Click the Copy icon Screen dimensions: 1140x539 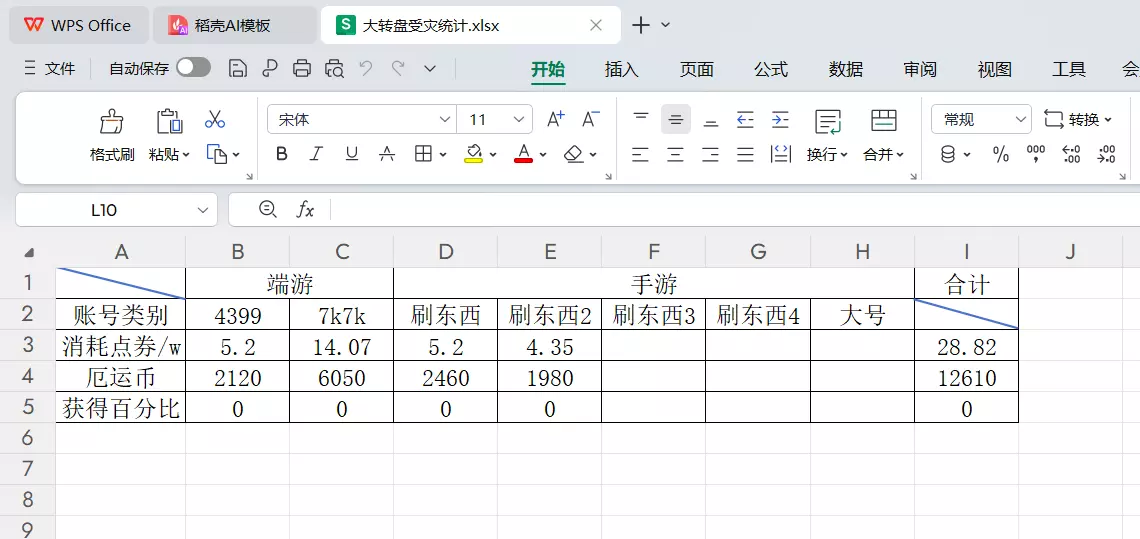(217, 154)
